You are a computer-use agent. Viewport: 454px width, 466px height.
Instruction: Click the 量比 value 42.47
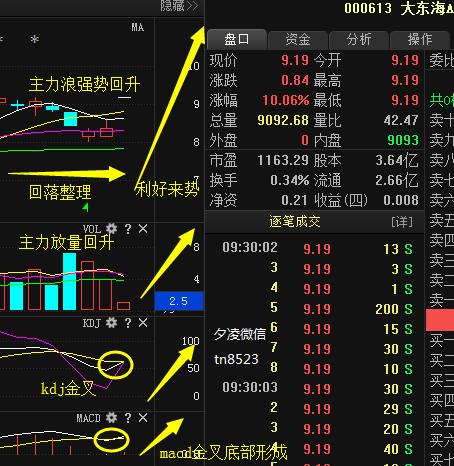click(x=401, y=120)
